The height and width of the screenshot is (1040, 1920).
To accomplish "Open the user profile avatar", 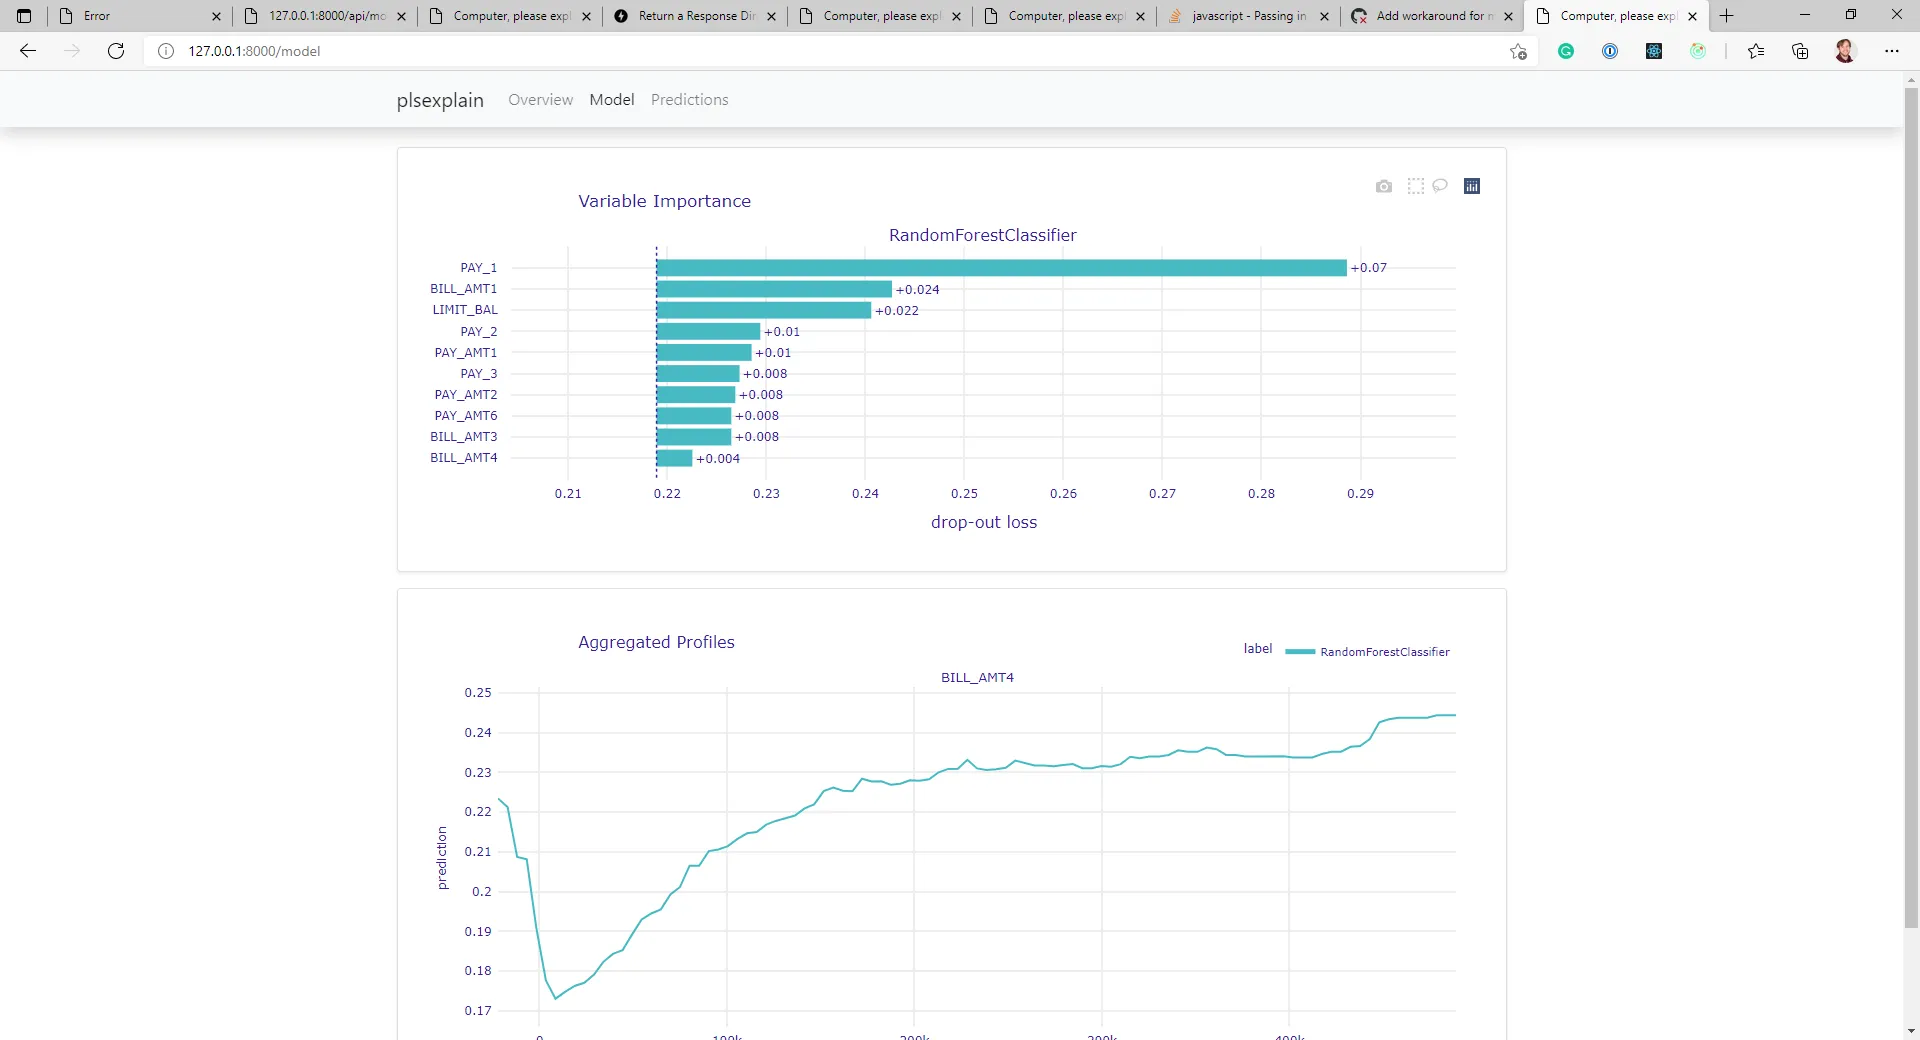I will (1845, 51).
